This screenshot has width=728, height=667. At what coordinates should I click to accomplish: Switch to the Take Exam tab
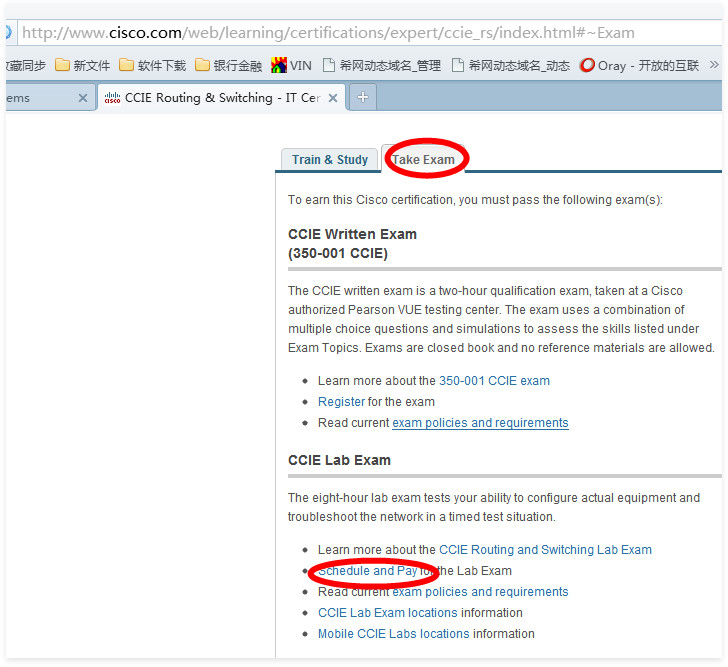pyautogui.click(x=423, y=160)
